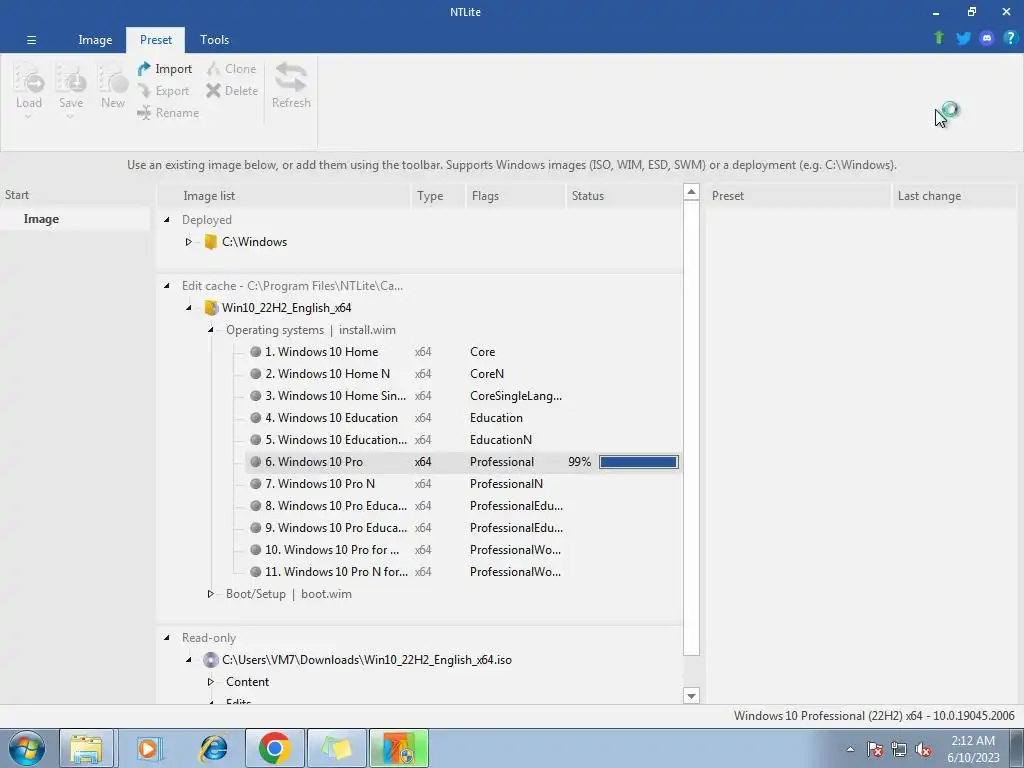Open the Discord link icon
The image size is (1024, 768).
[987, 38]
